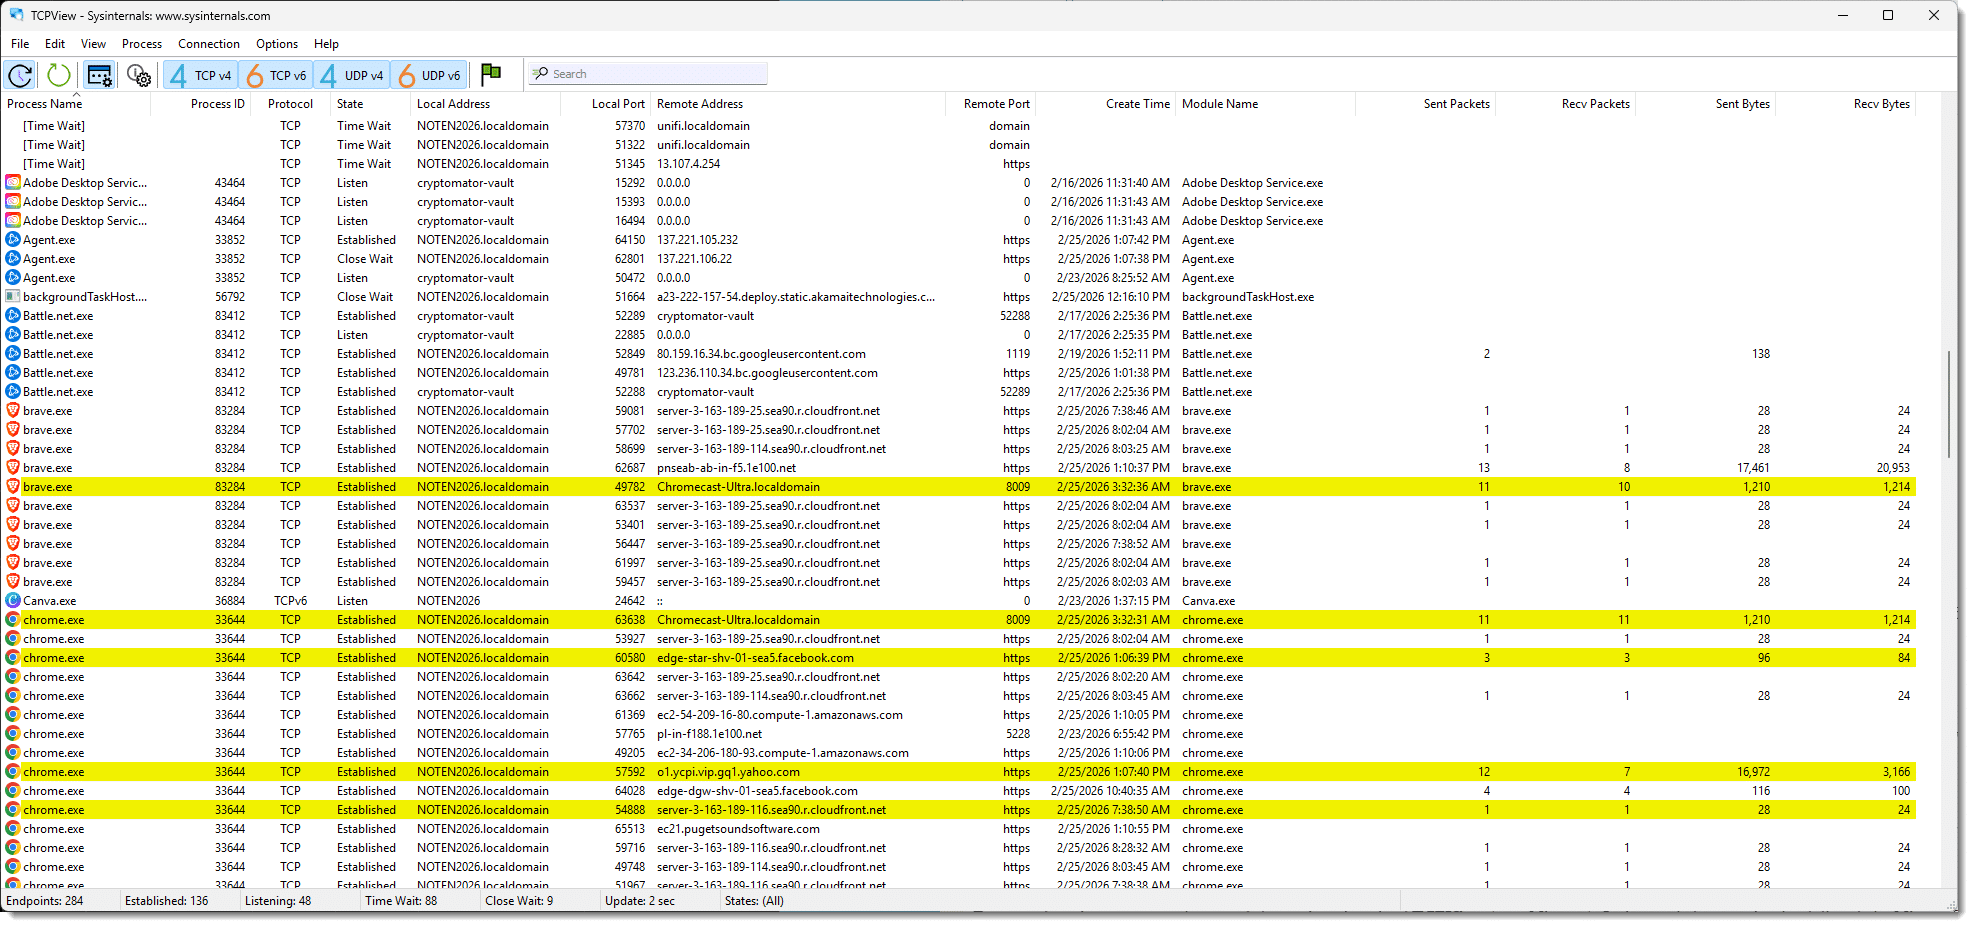Open the Options menu

pyautogui.click(x=276, y=44)
